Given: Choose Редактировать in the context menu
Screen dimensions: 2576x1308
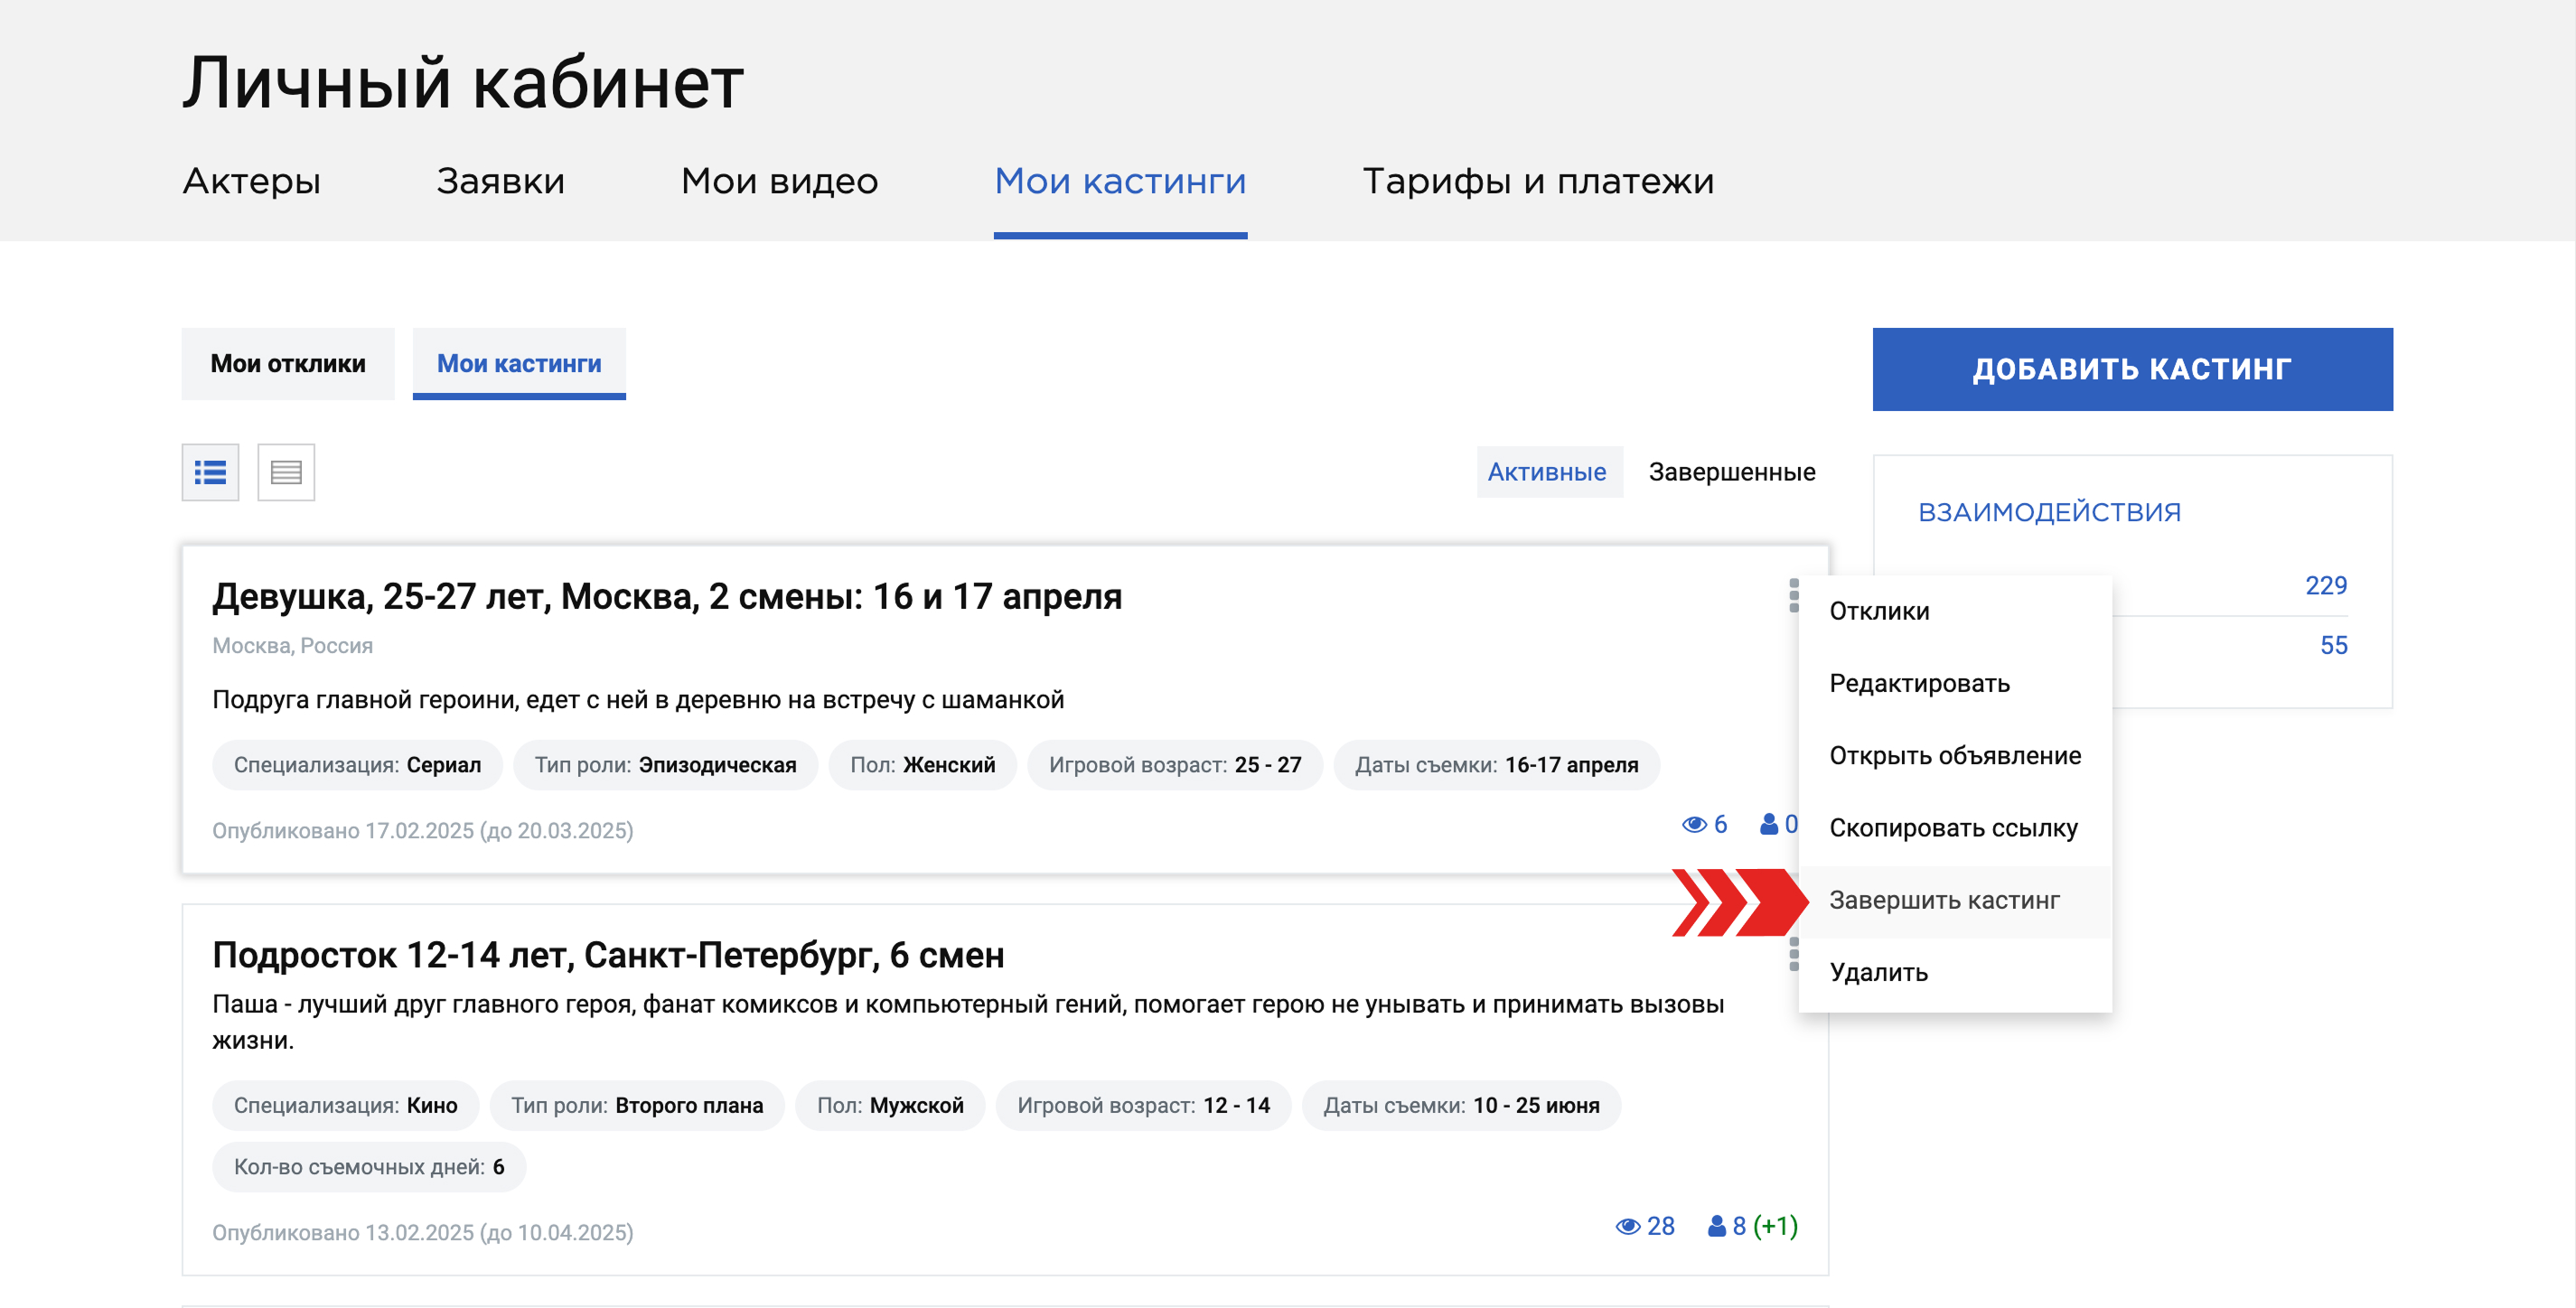Looking at the screenshot, I should coord(1955,683).
